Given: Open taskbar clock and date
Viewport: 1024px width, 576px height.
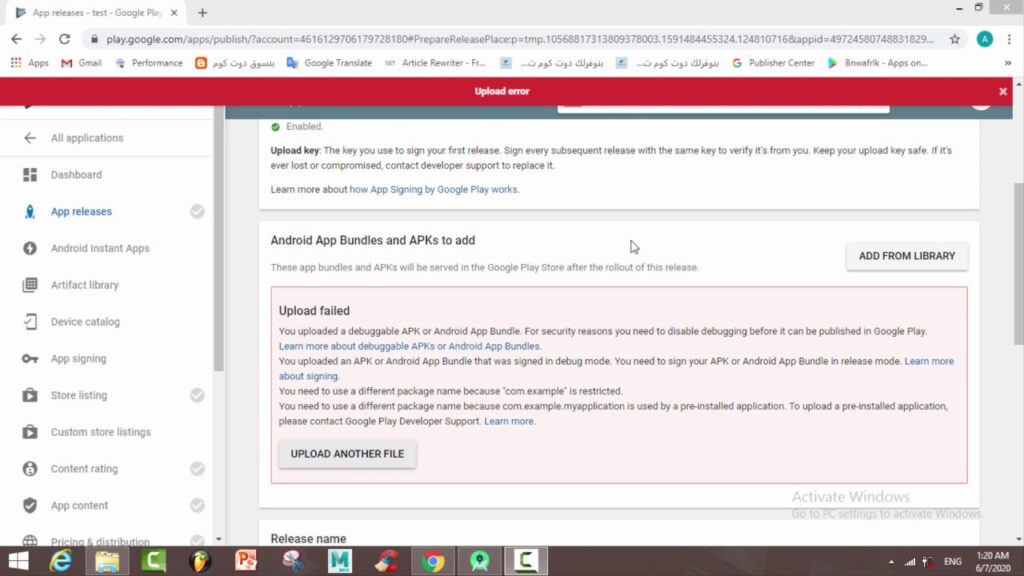Looking at the screenshot, I should pos(993,562).
